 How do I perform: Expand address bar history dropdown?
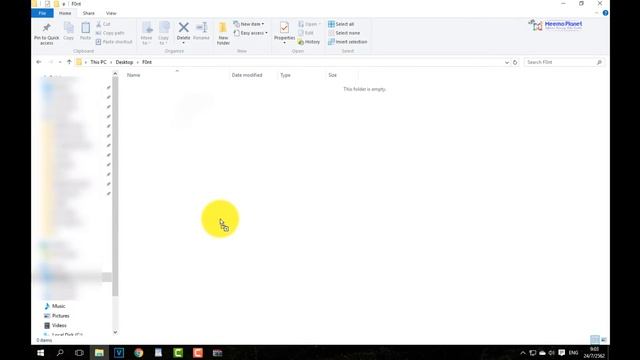pyautogui.click(x=507, y=62)
